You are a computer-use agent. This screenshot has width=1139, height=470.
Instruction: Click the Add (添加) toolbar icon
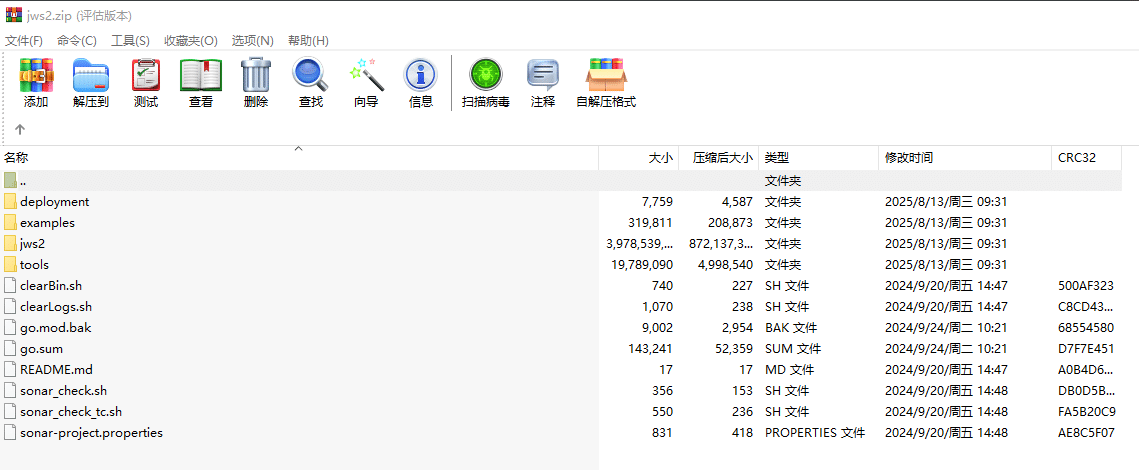[36, 83]
